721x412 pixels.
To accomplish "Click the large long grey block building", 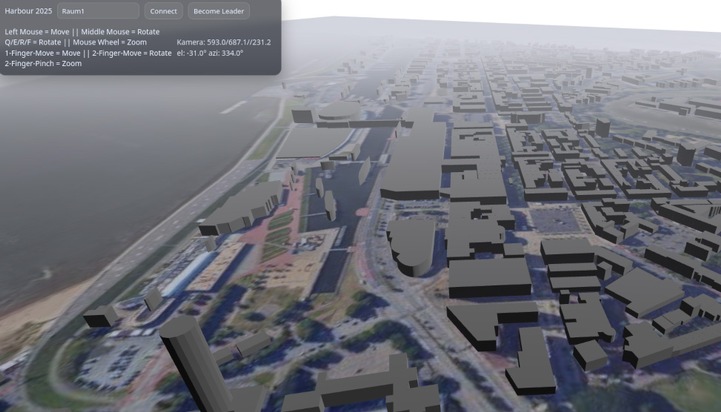I will coord(412,160).
